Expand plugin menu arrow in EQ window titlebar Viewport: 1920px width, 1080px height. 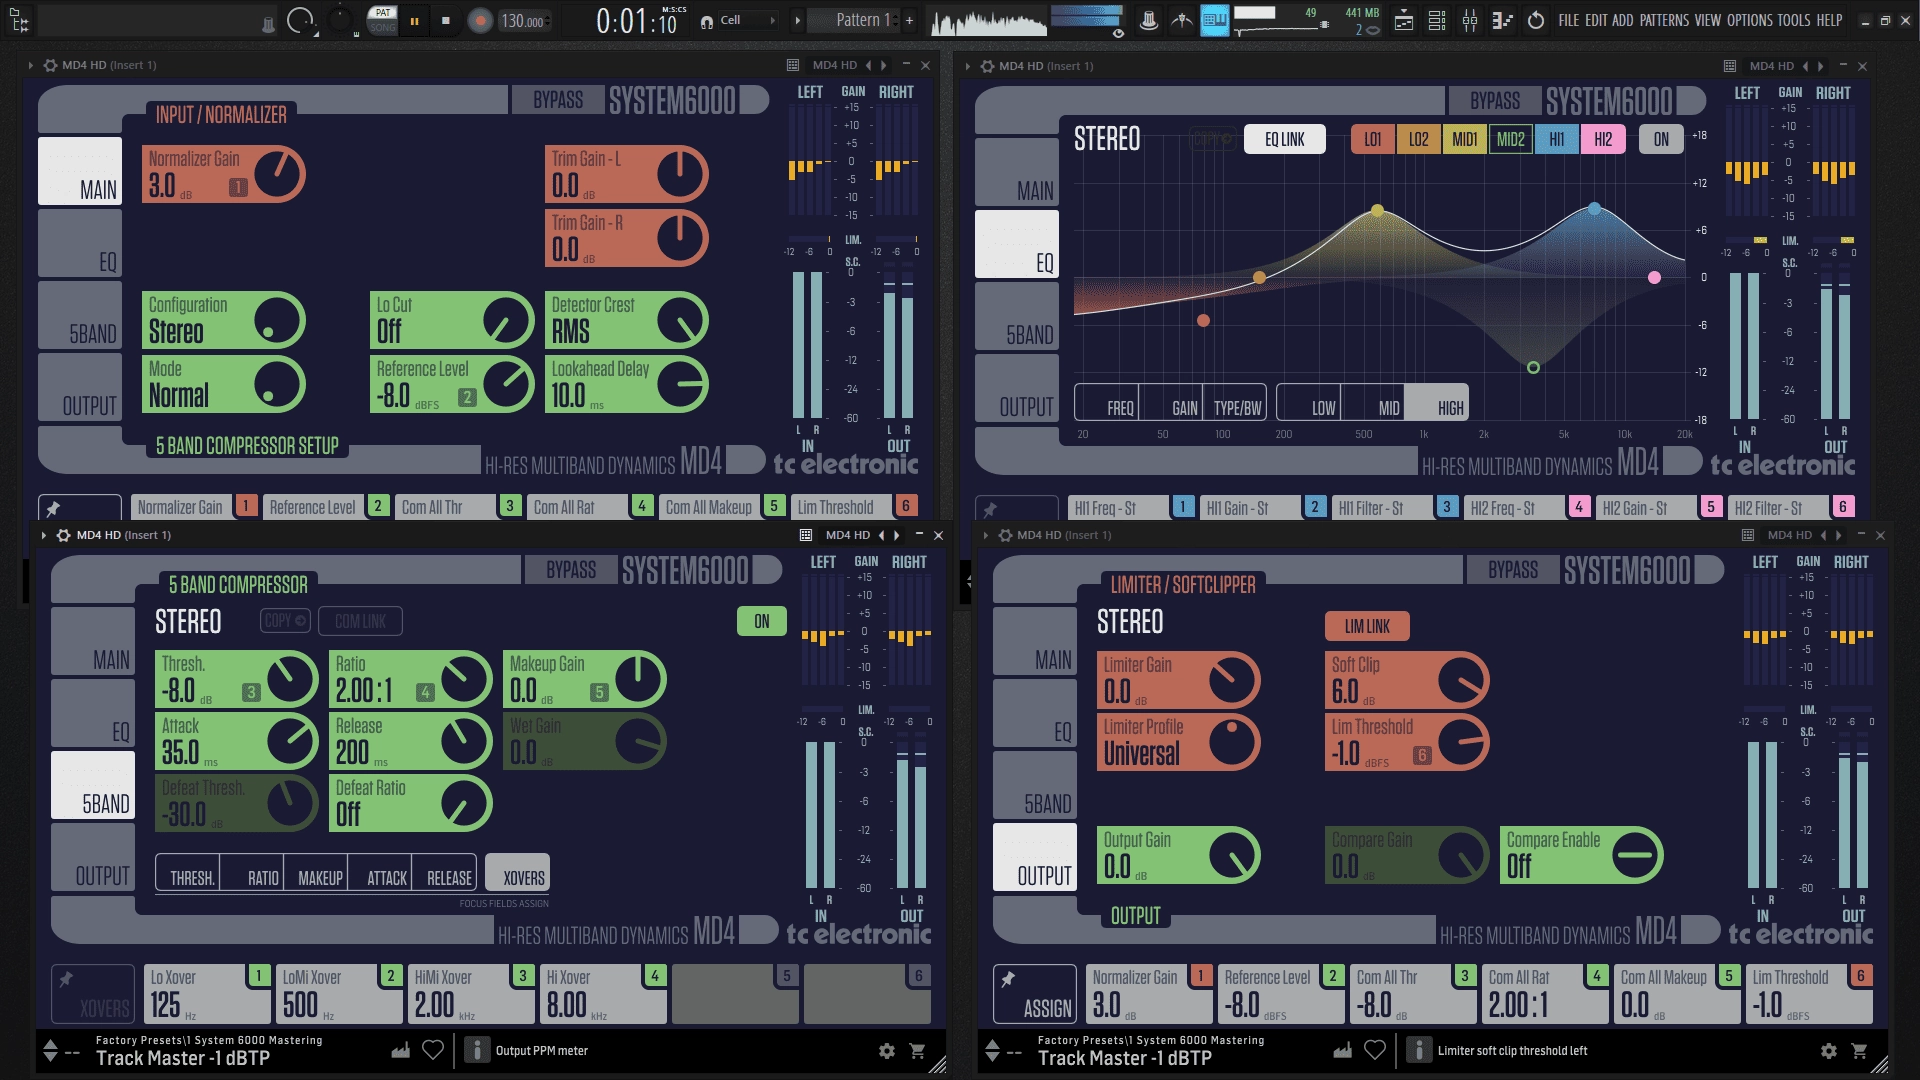(x=967, y=66)
